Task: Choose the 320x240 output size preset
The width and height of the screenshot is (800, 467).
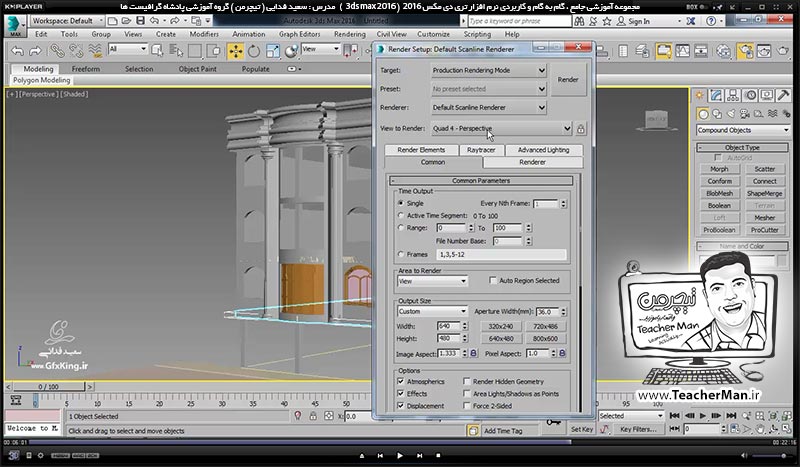Action: click(x=501, y=326)
